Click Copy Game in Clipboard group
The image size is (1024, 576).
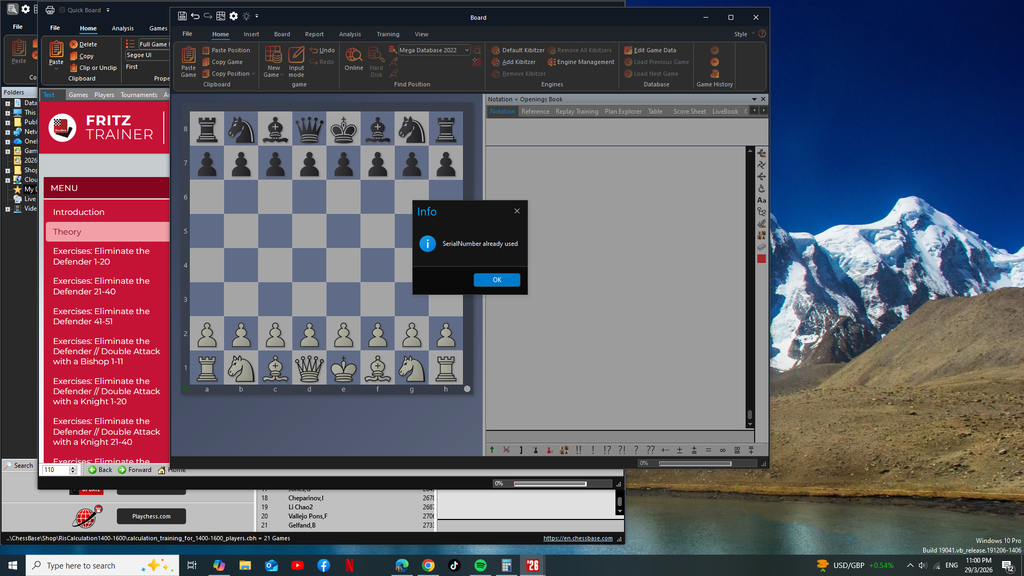(x=222, y=62)
